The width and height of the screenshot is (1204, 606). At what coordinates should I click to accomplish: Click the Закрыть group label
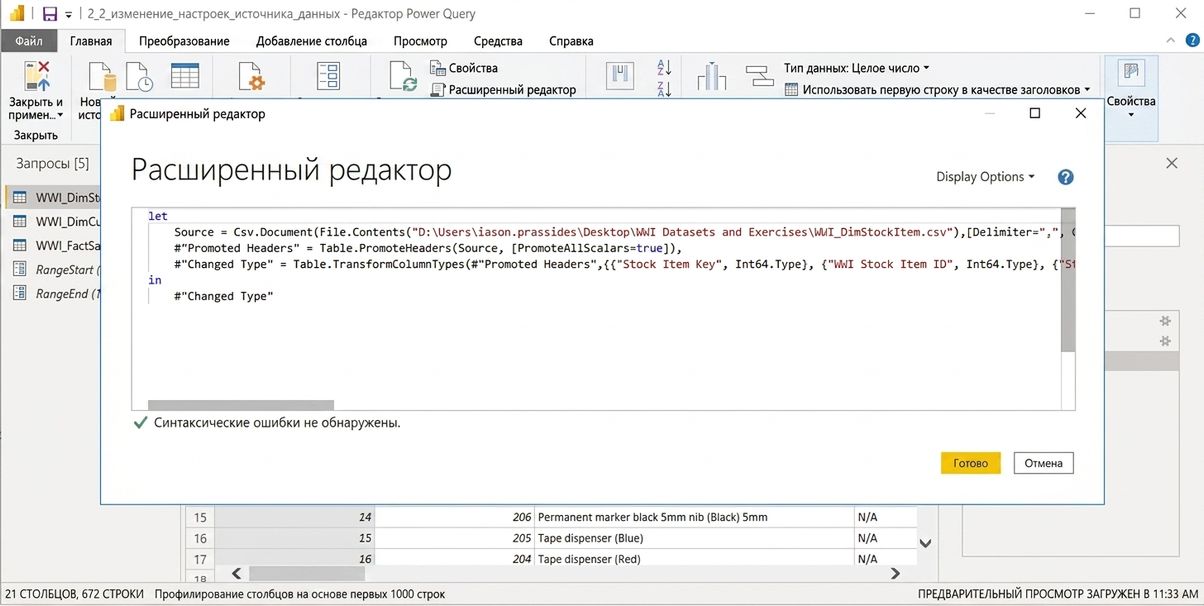pyautogui.click(x=36, y=135)
